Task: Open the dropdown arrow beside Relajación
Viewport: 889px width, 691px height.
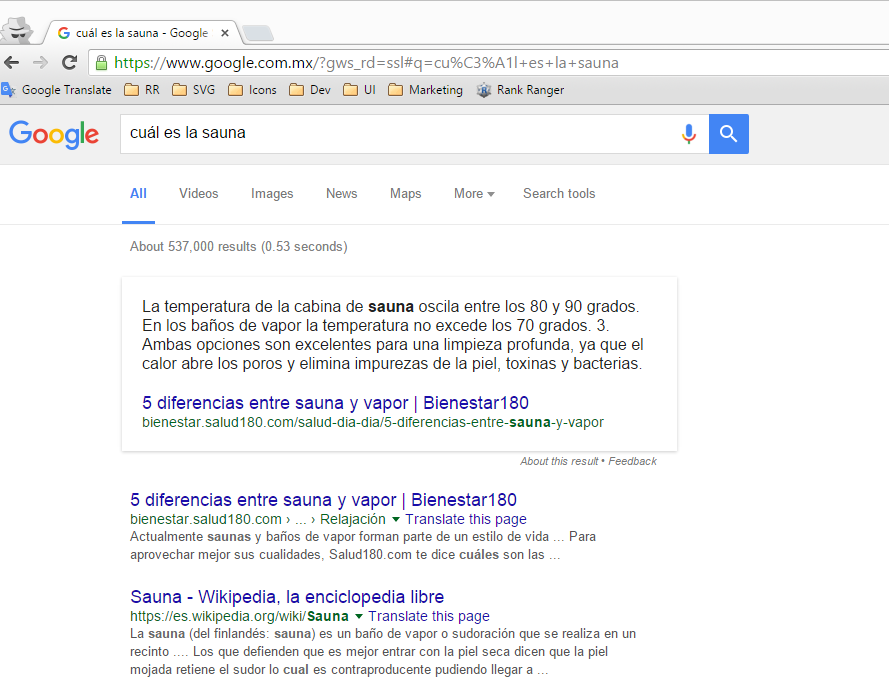Action: coord(396,520)
